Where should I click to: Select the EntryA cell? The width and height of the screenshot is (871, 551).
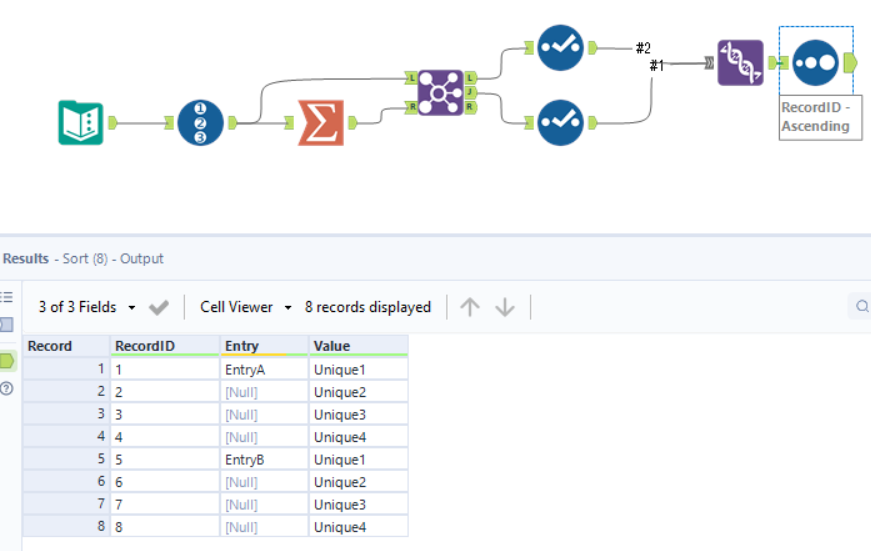tap(264, 369)
